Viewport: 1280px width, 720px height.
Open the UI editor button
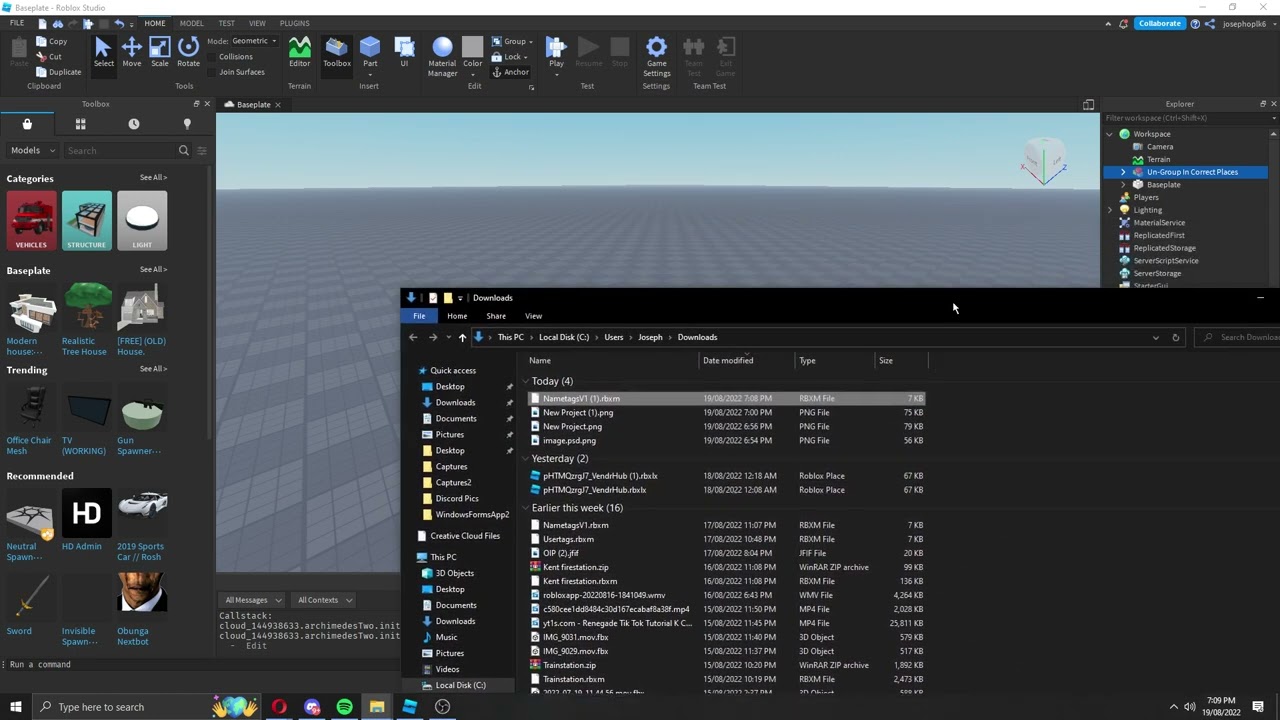click(404, 53)
